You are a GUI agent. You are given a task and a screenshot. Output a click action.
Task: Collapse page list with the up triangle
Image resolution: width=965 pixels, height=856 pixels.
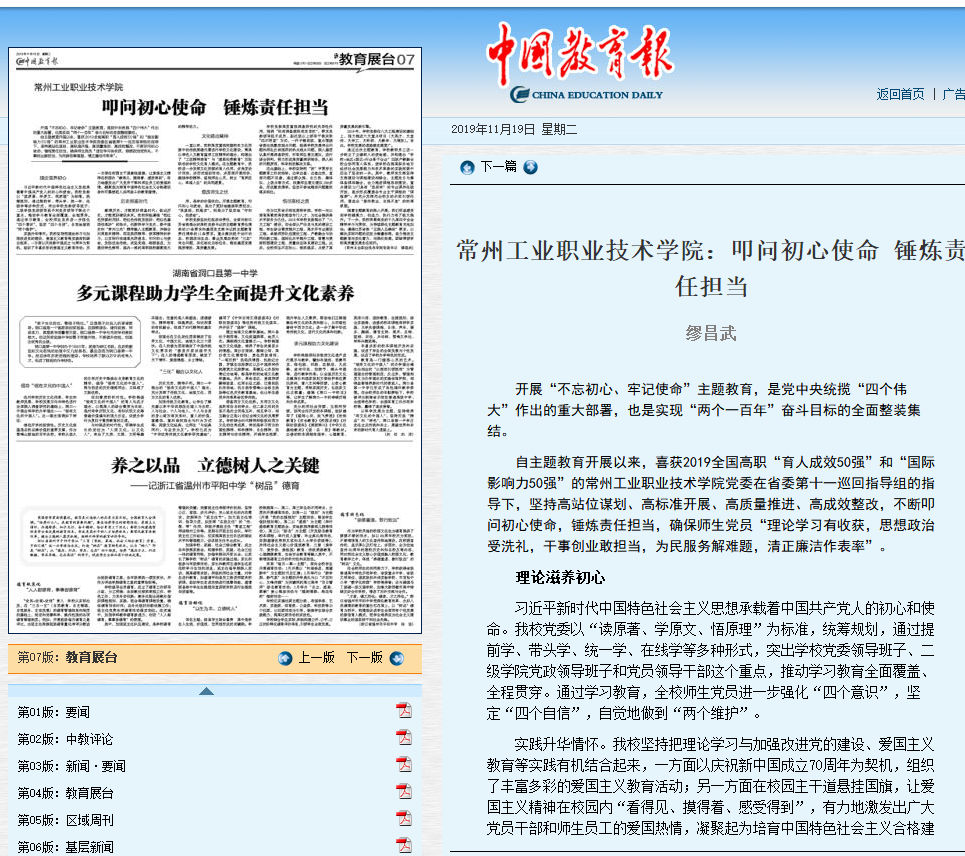pyautogui.click(x=206, y=691)
